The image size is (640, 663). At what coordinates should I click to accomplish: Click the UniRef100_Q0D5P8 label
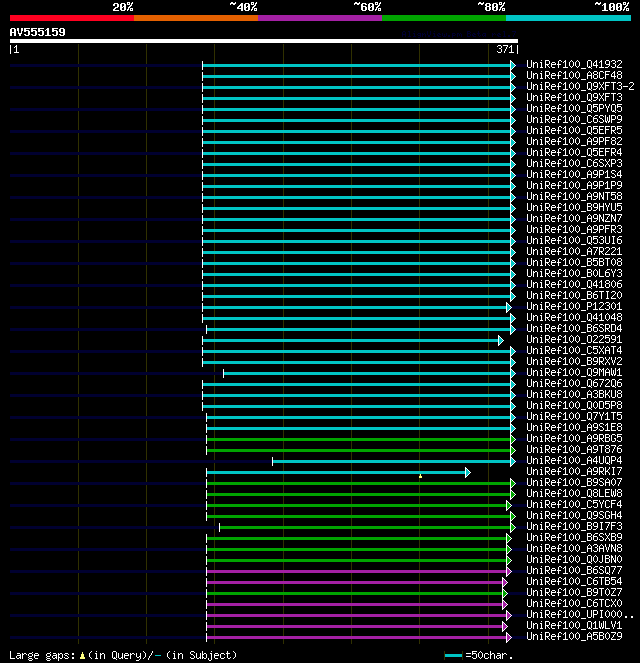click(574, 405)
